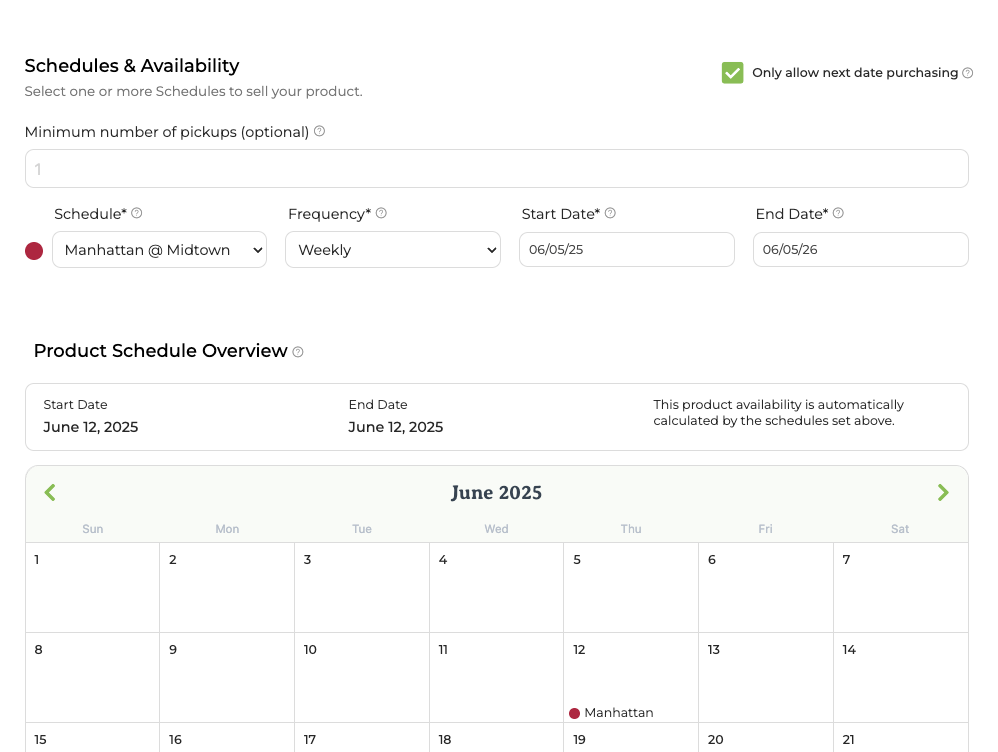Click help icon next to Minimum number of pickups
The image size is (998, 752).
320,131
